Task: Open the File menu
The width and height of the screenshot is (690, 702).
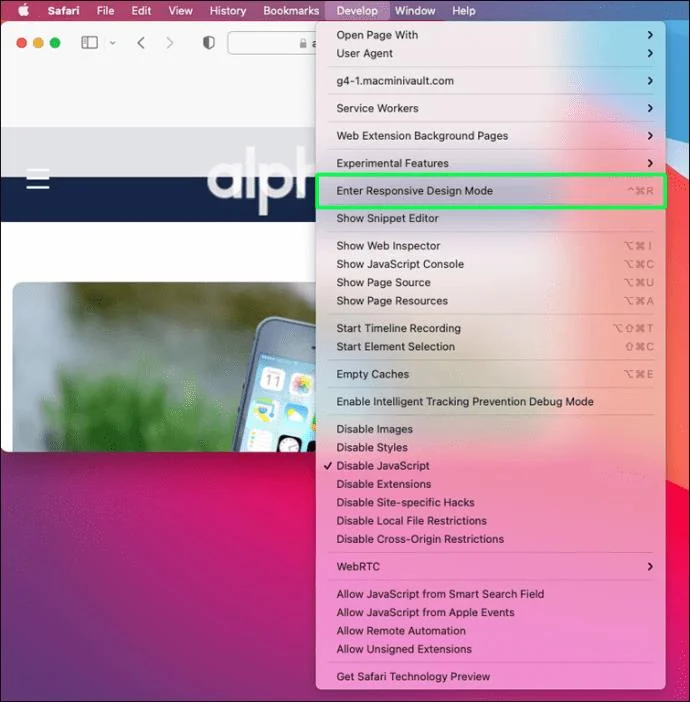Action: (106, 10)
